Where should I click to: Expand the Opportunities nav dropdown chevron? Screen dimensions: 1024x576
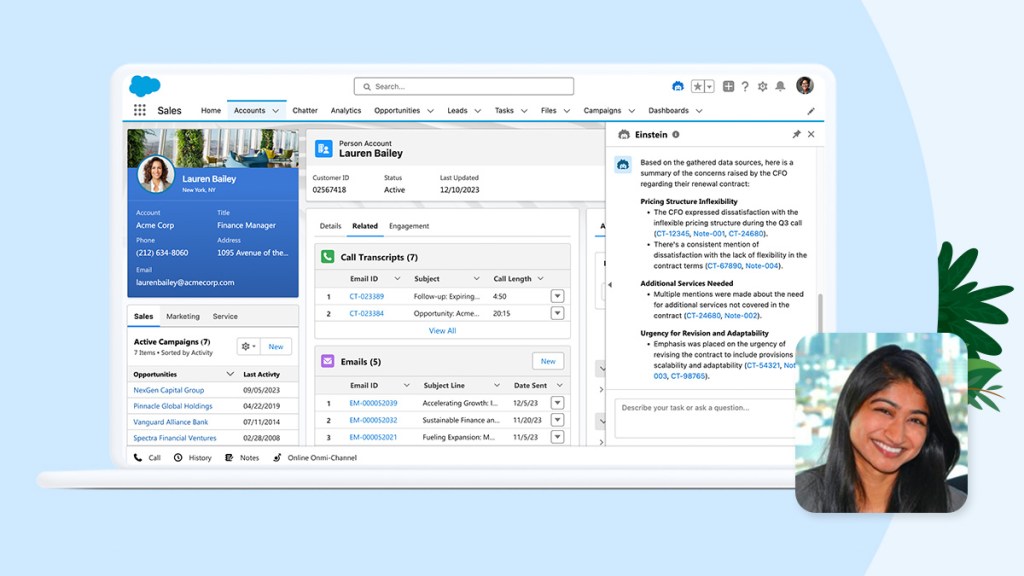(x=430, y=111)
